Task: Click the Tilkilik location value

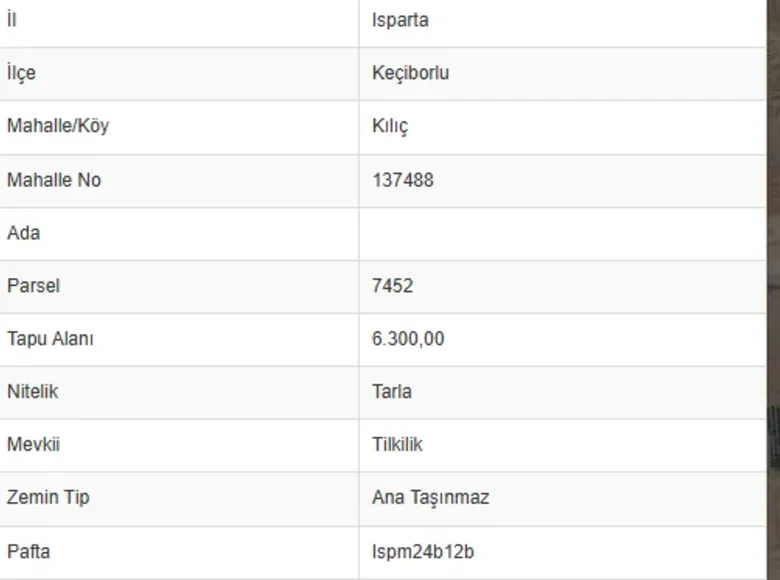Action: (397, 445)
